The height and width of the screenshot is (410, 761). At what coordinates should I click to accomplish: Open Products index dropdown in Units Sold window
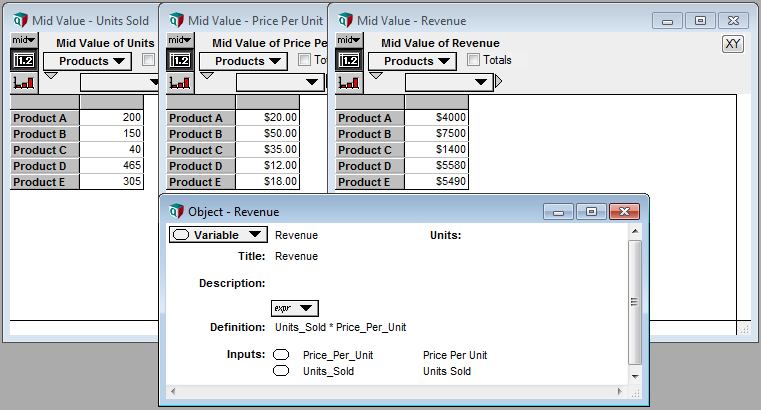[x=87, y=61]
